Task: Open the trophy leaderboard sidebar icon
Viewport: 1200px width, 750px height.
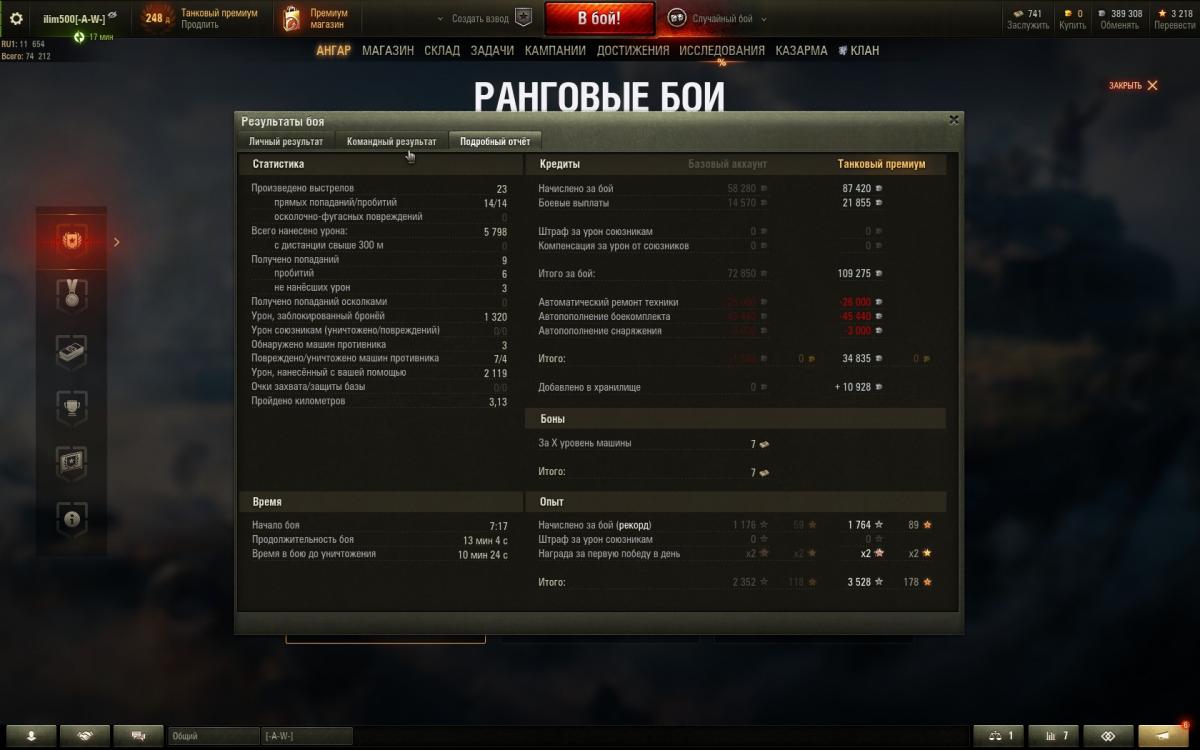Action: [x=72, y=407]
